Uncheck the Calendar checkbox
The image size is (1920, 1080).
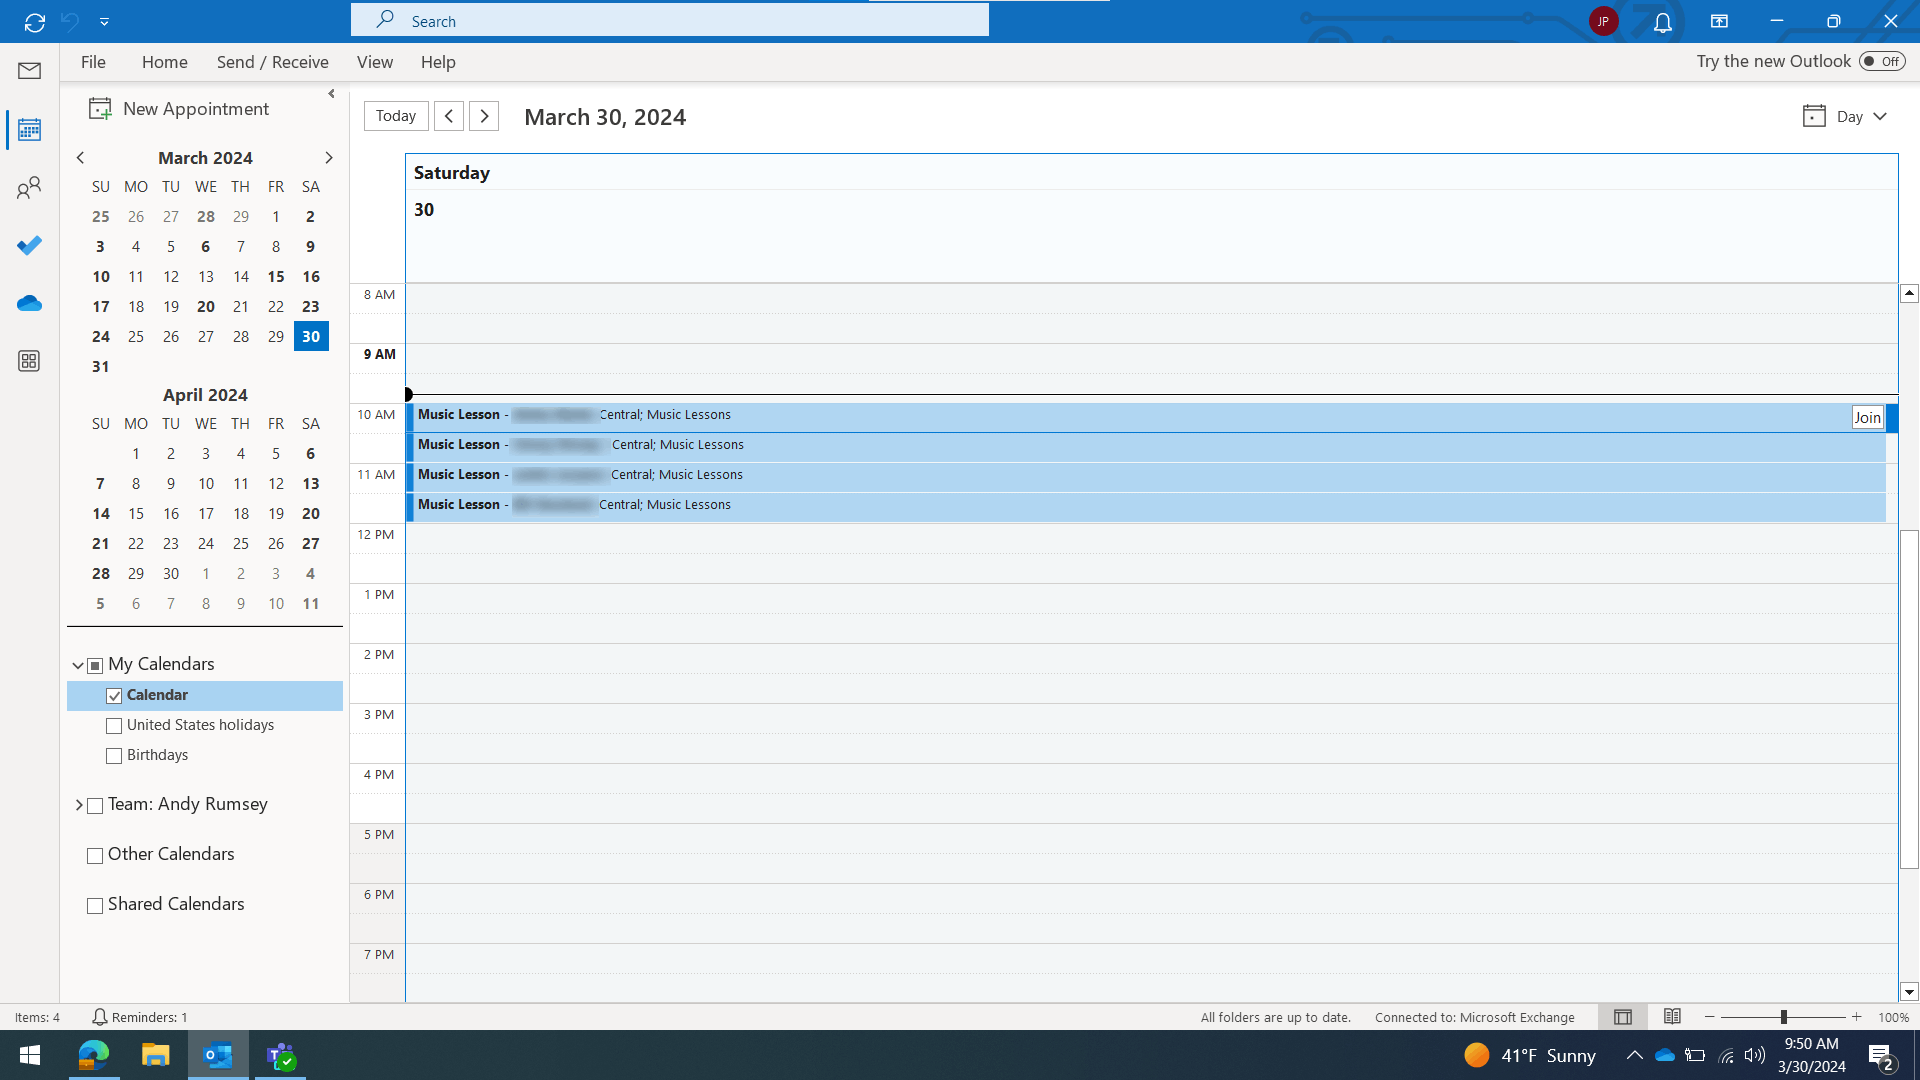[x=114, y=696]
